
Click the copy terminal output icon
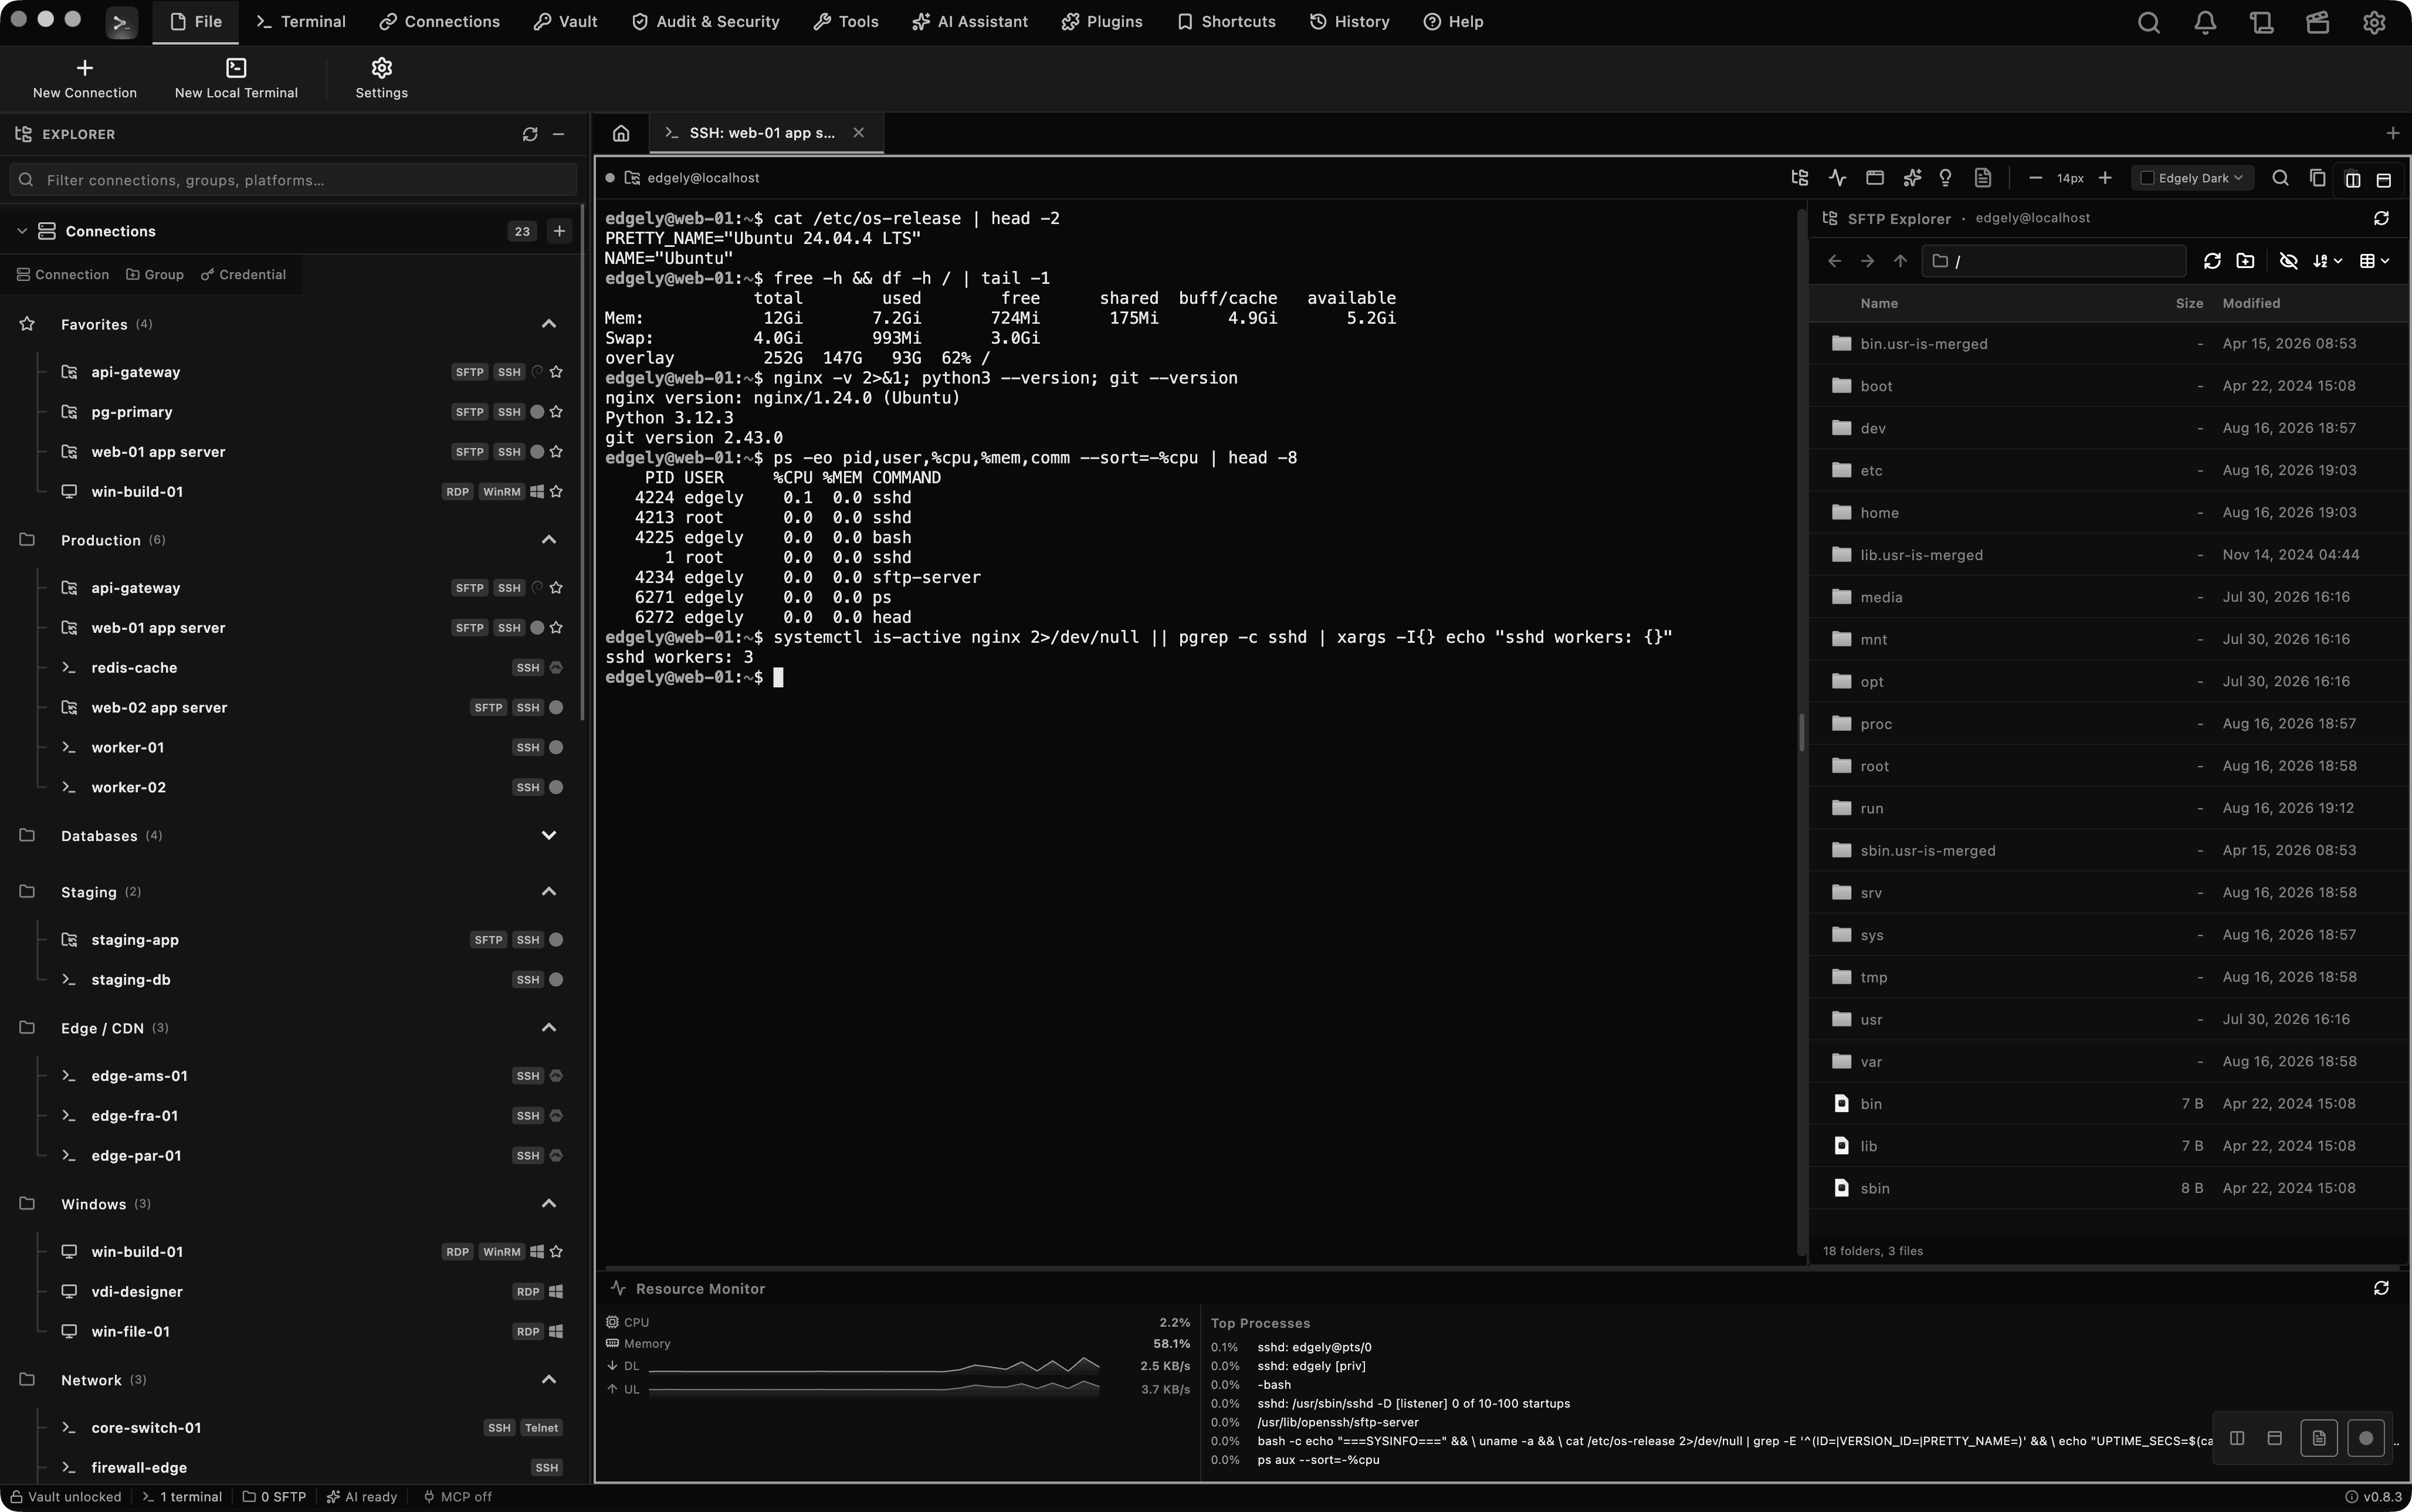[x=2317, y=178]
